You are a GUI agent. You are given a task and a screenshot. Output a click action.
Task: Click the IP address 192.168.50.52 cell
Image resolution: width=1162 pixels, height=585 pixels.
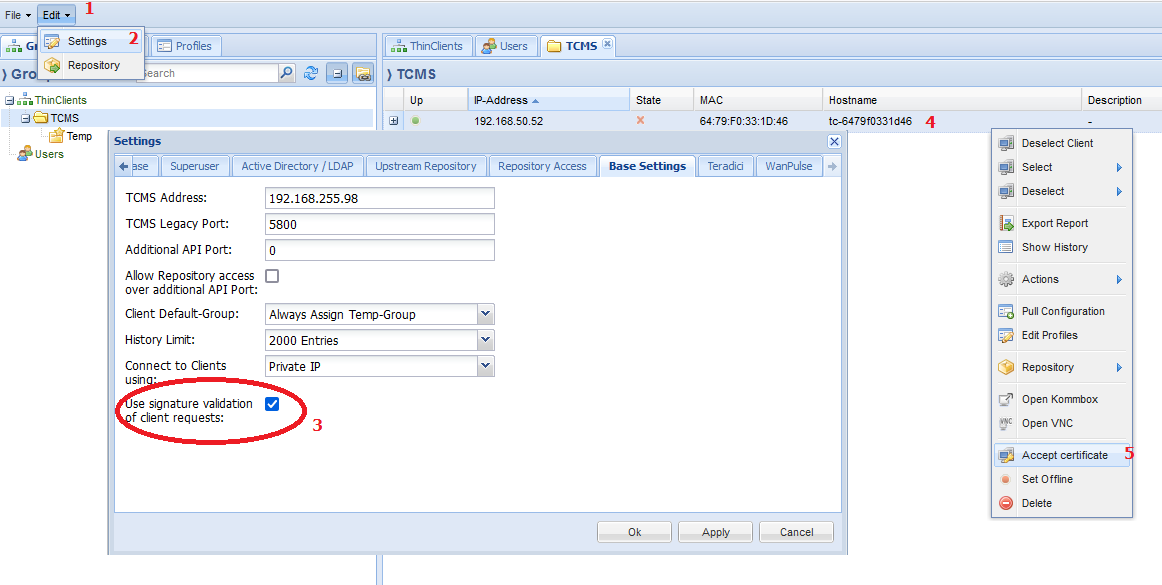tap(508, 121)
